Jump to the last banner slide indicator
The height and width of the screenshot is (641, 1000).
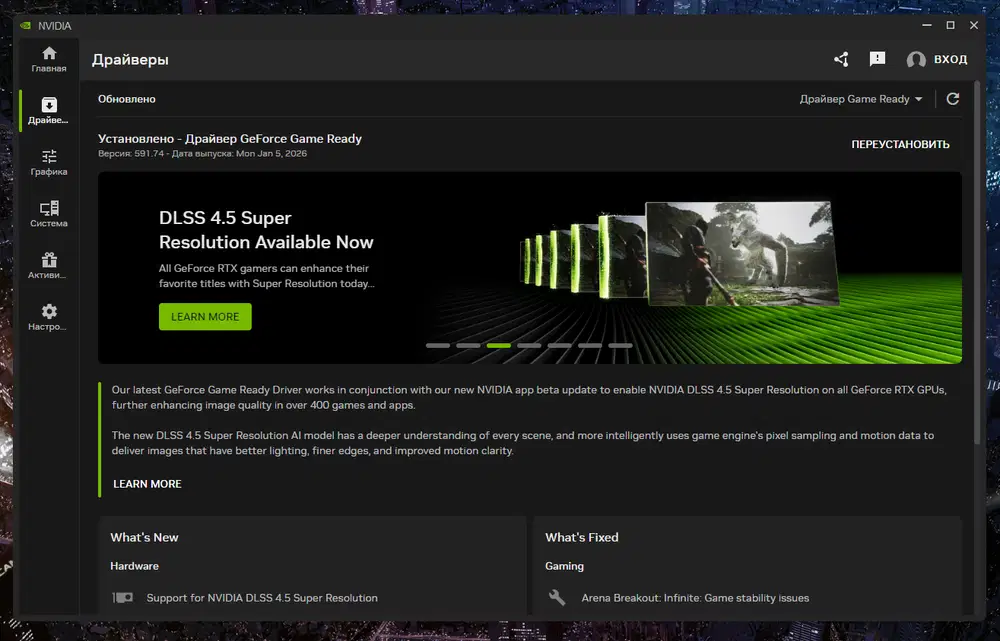pos(621,346)
